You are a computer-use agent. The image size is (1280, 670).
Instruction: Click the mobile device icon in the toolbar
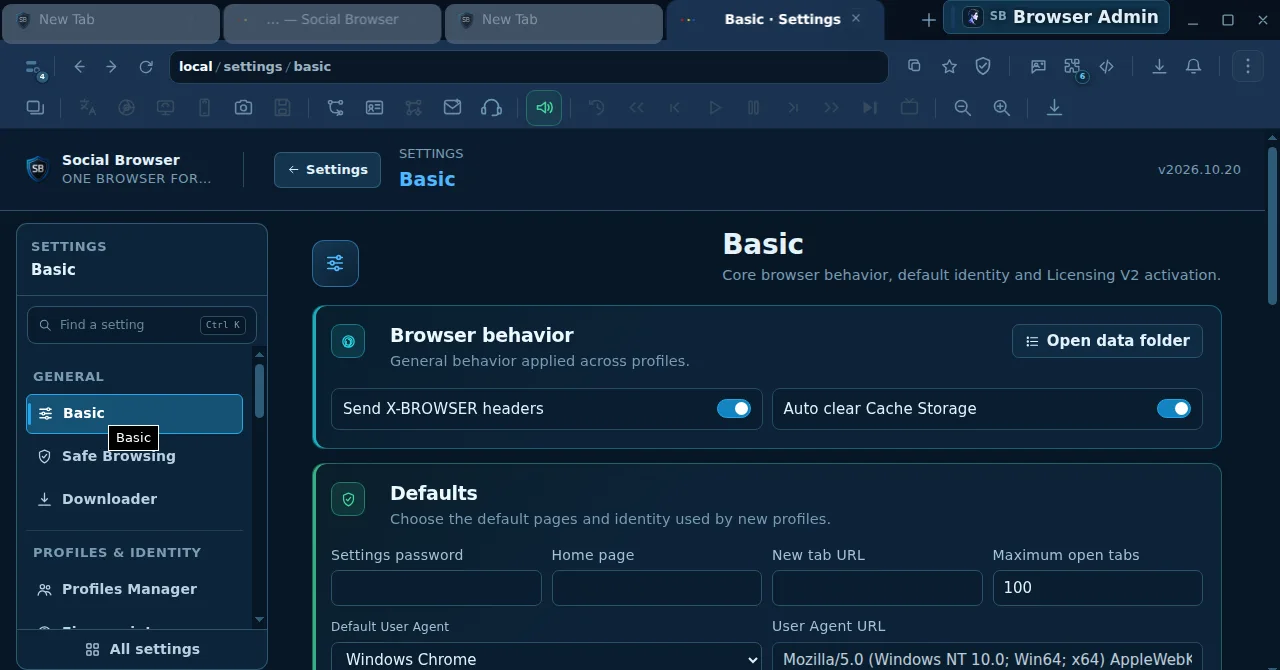point(204,108)
